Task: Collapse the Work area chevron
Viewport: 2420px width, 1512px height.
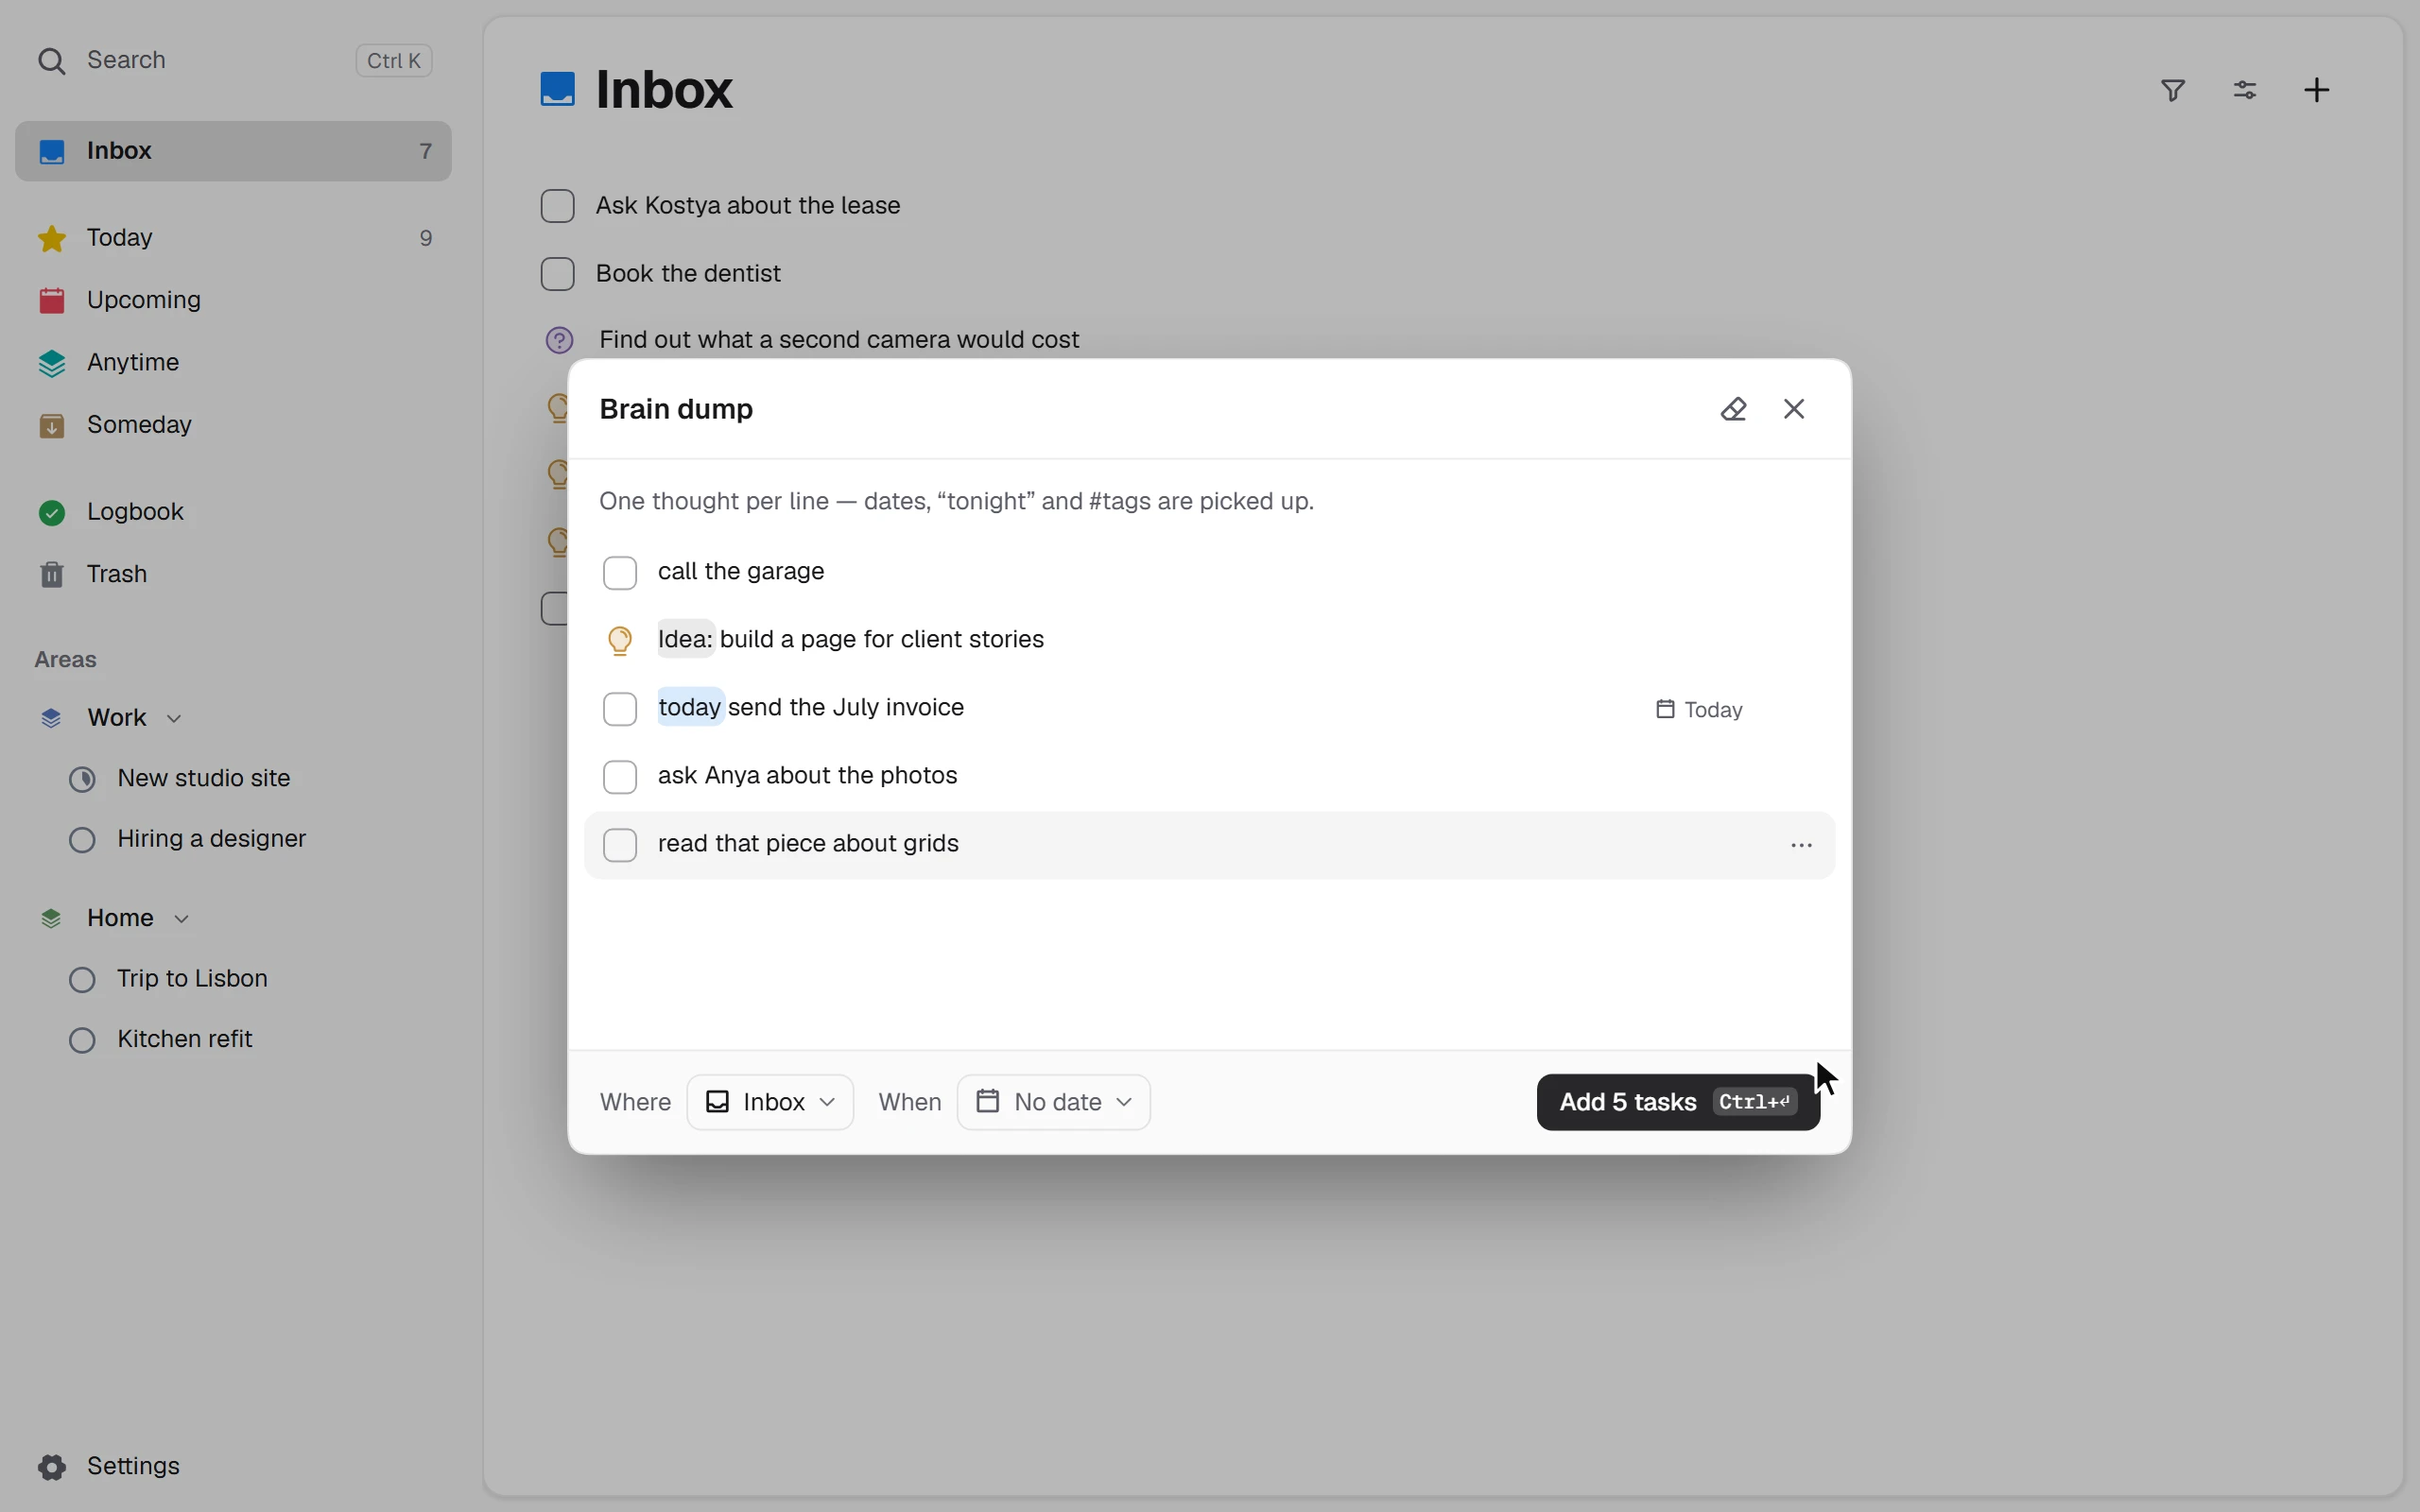Action: pyautogui.click(x=174, y=719)
